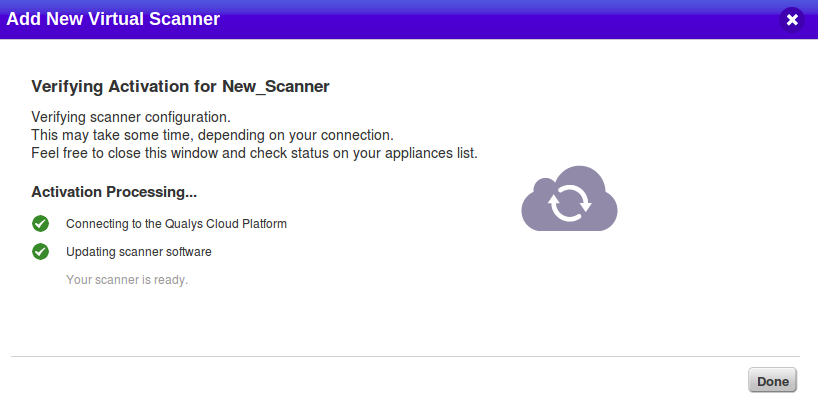The height and width of the screenshot is (414, 818).
Task: Click the purple cloud sync icon
Action: coord(569,199)
